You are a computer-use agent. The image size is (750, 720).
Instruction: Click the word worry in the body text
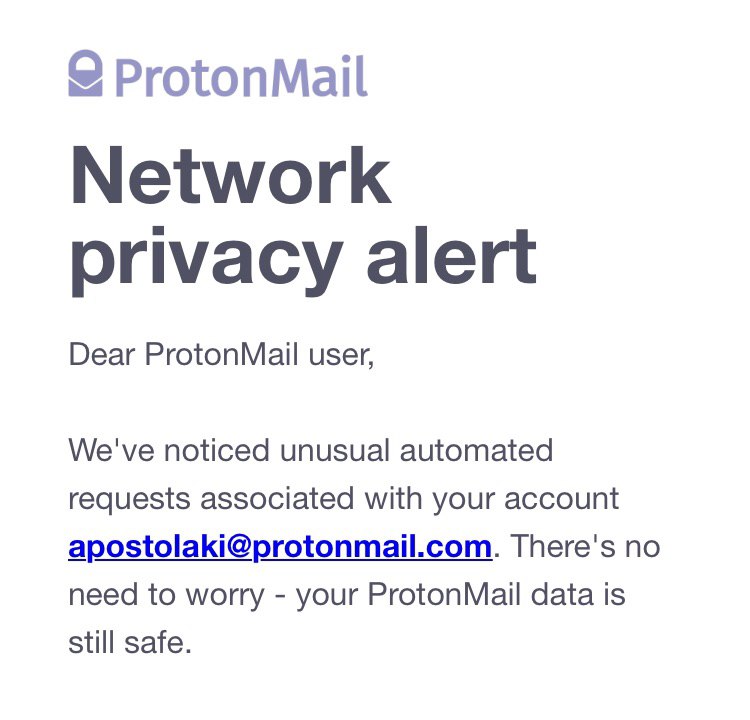tap(225, 596)
